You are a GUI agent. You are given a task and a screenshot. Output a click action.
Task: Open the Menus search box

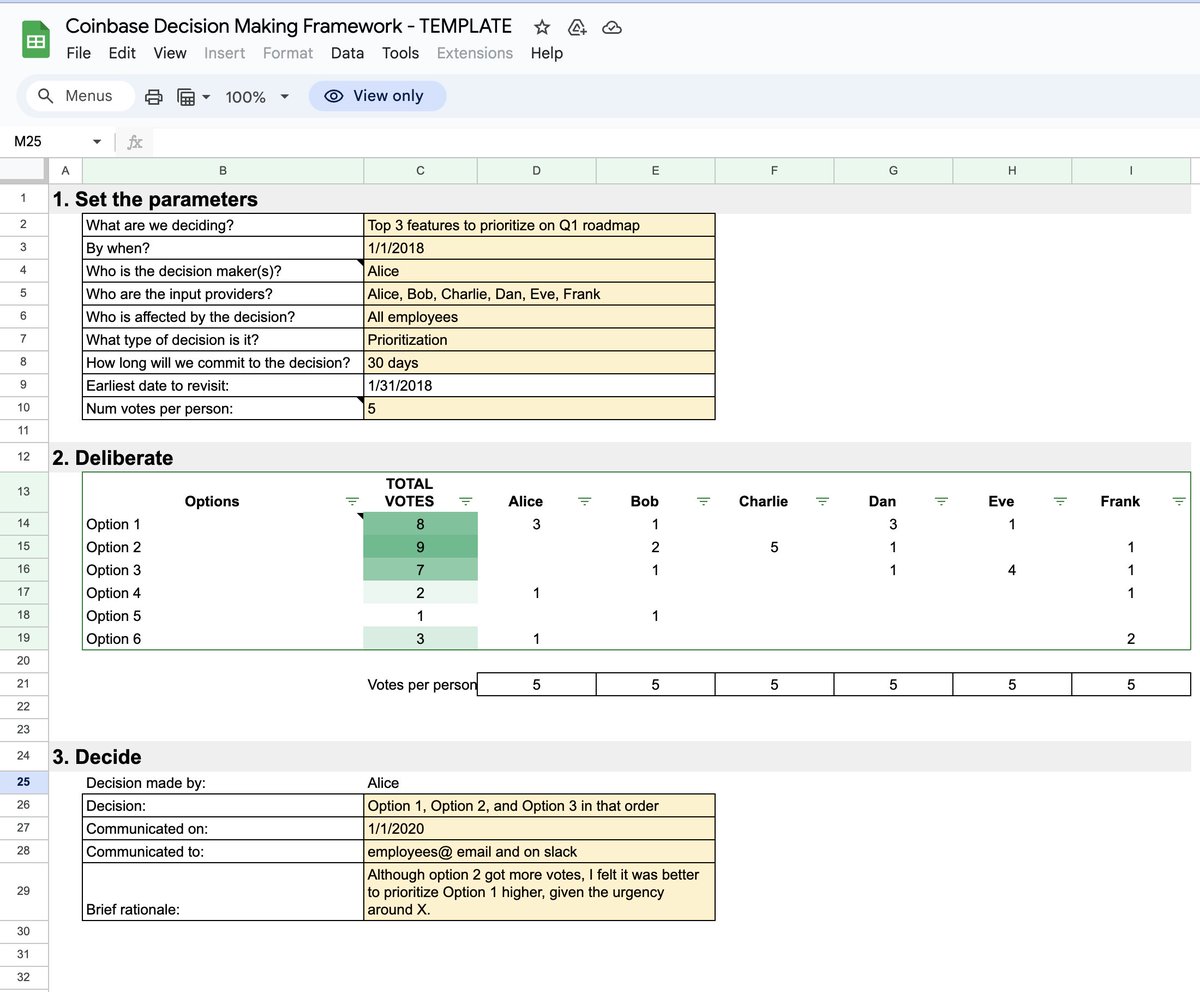point(78,95)
